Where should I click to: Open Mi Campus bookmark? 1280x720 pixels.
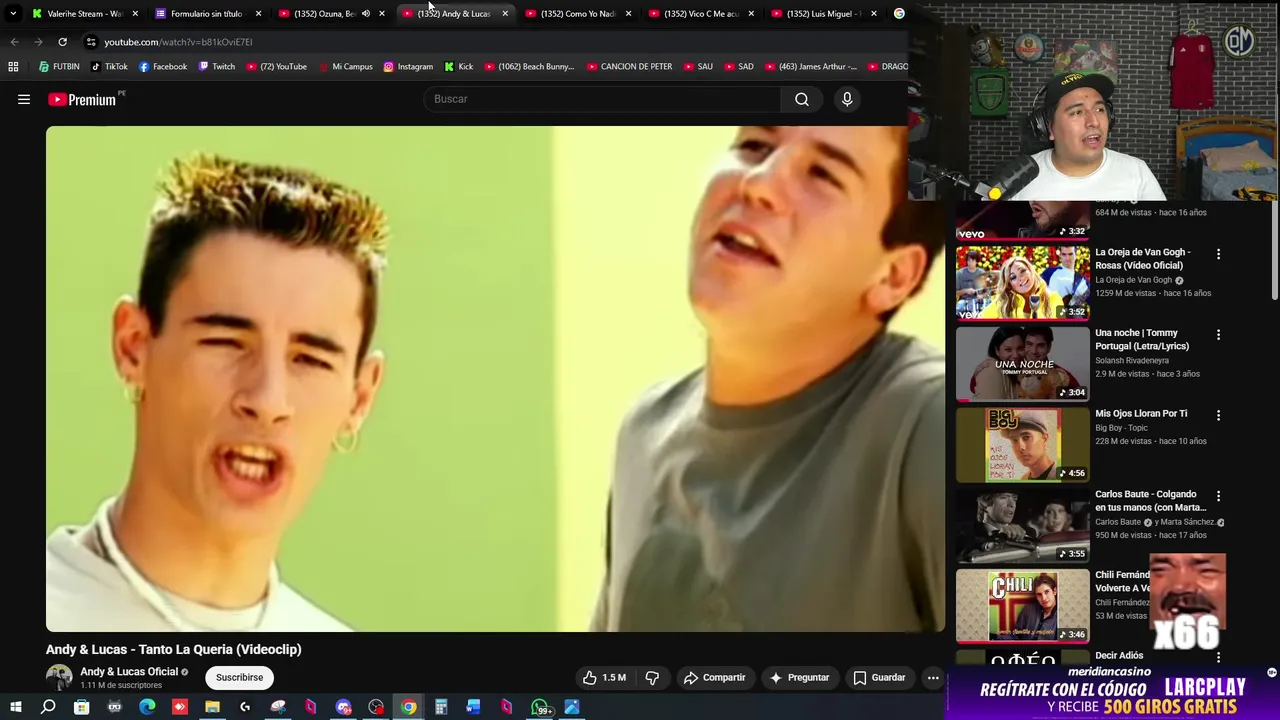(x=345, y=67)
